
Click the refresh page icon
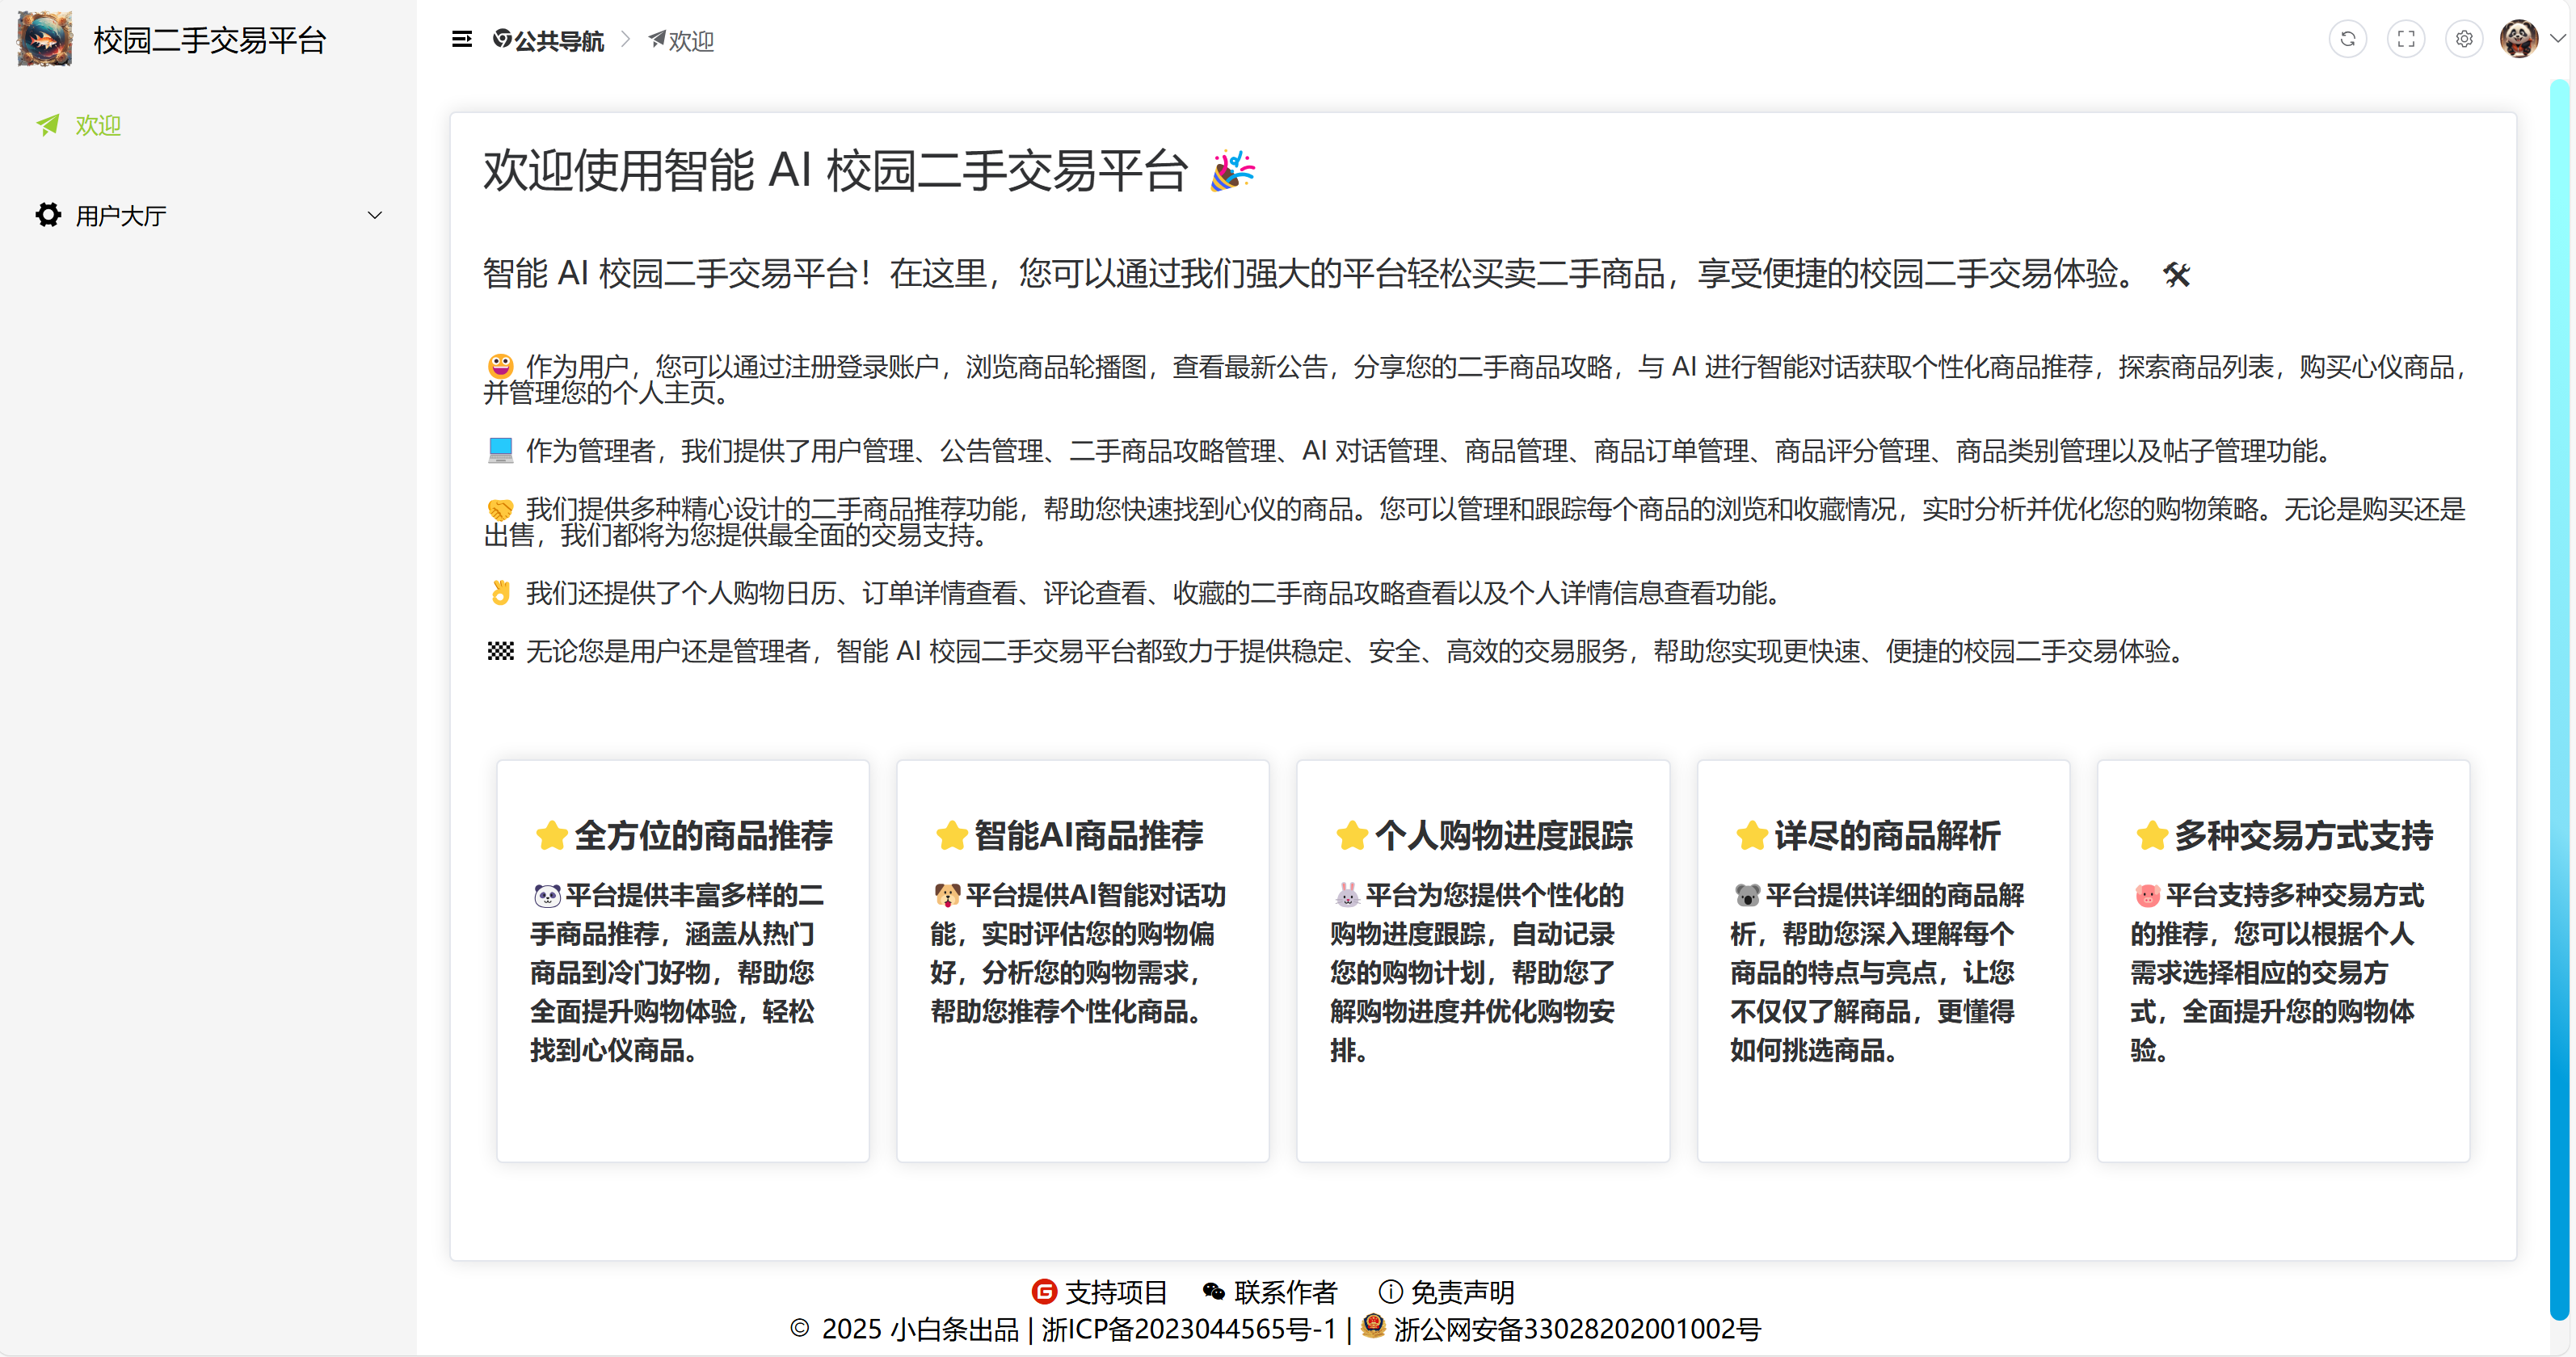pos(2347,40)
